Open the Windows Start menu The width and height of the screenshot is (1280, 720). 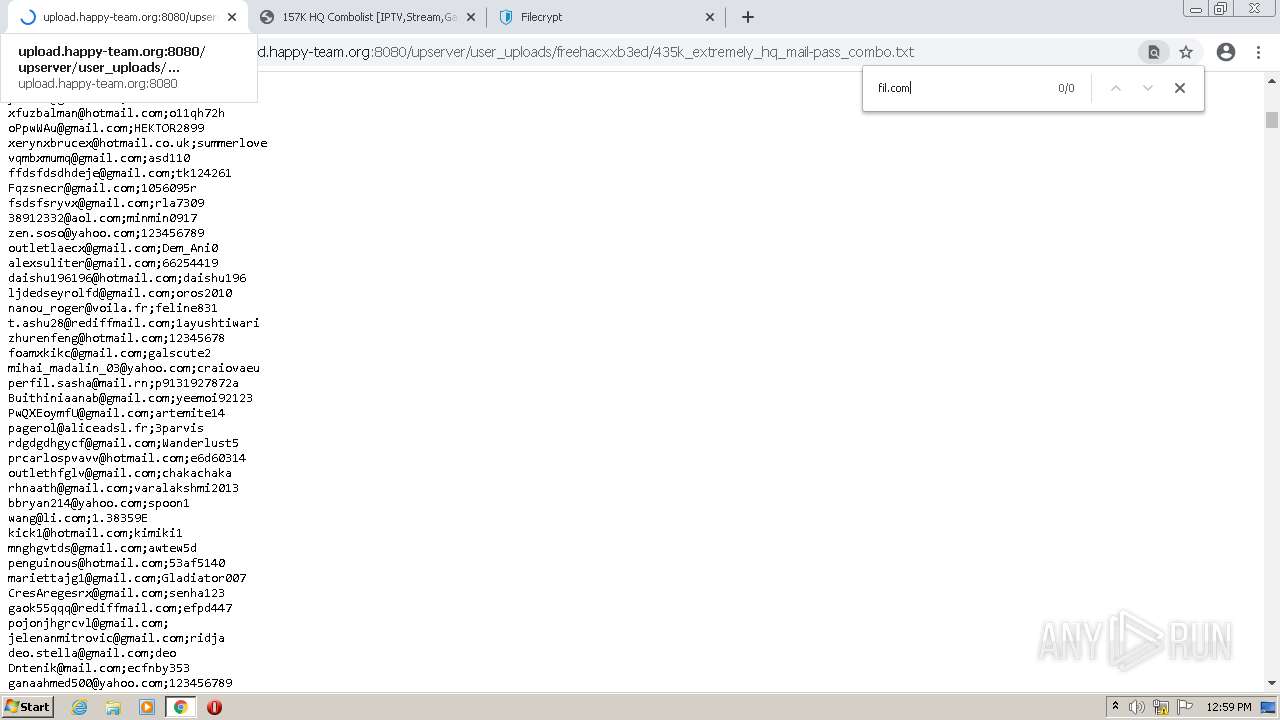pyautogui.click(x=27, y=707)
